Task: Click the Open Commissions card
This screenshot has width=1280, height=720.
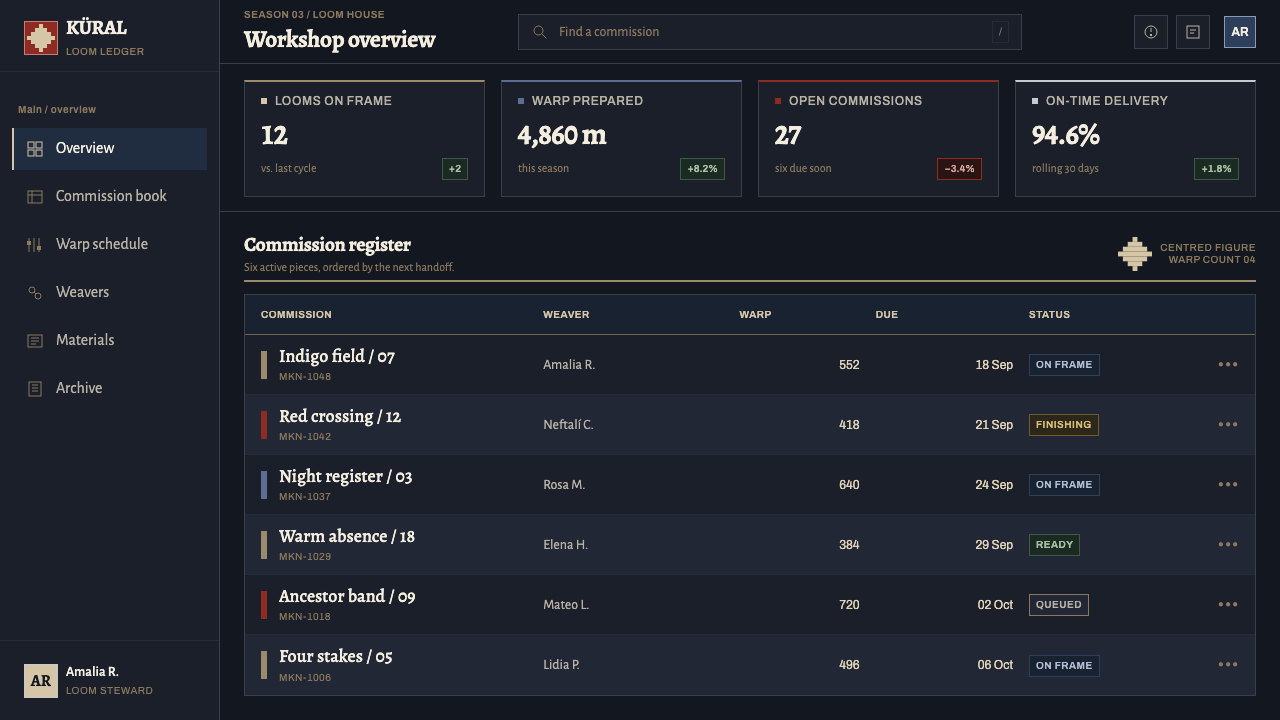Action: pos(879,138)
